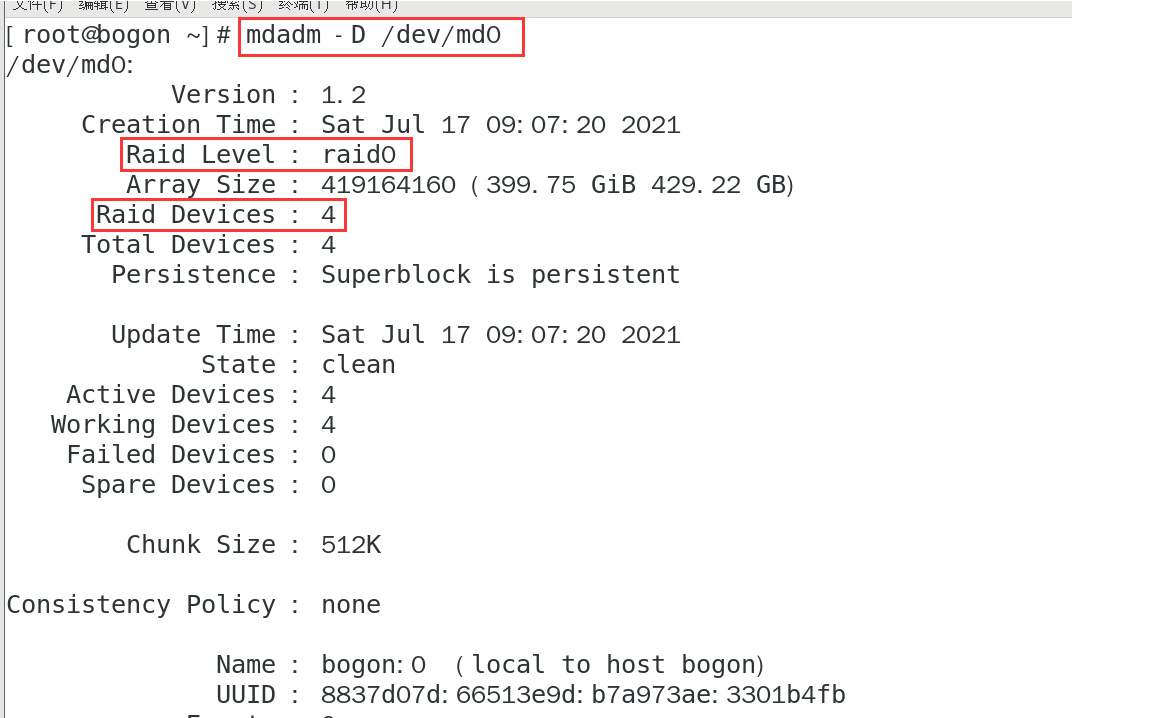1174x718 pixels.
Task: Open the 终端(T) Terminal menu
Action: point(303,5)
